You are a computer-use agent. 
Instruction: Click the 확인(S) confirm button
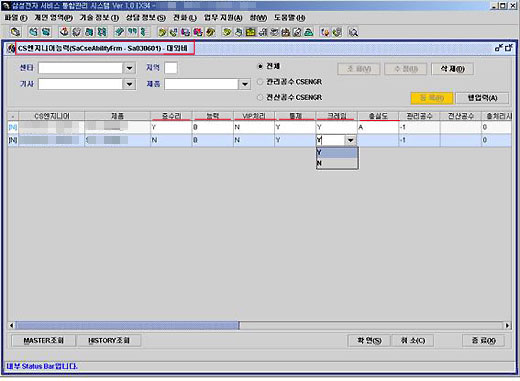click(369, 341)
